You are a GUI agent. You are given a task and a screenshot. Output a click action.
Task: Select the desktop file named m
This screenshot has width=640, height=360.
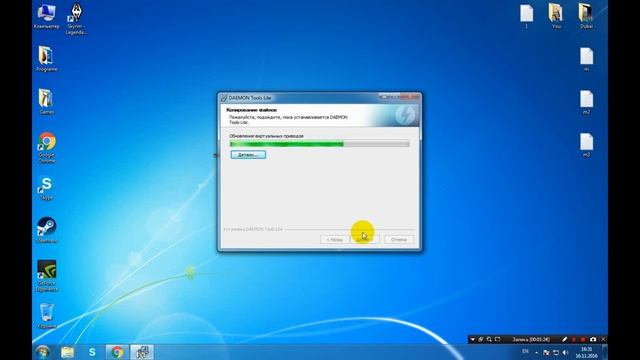pyautogui.click(x=587, y=59)
